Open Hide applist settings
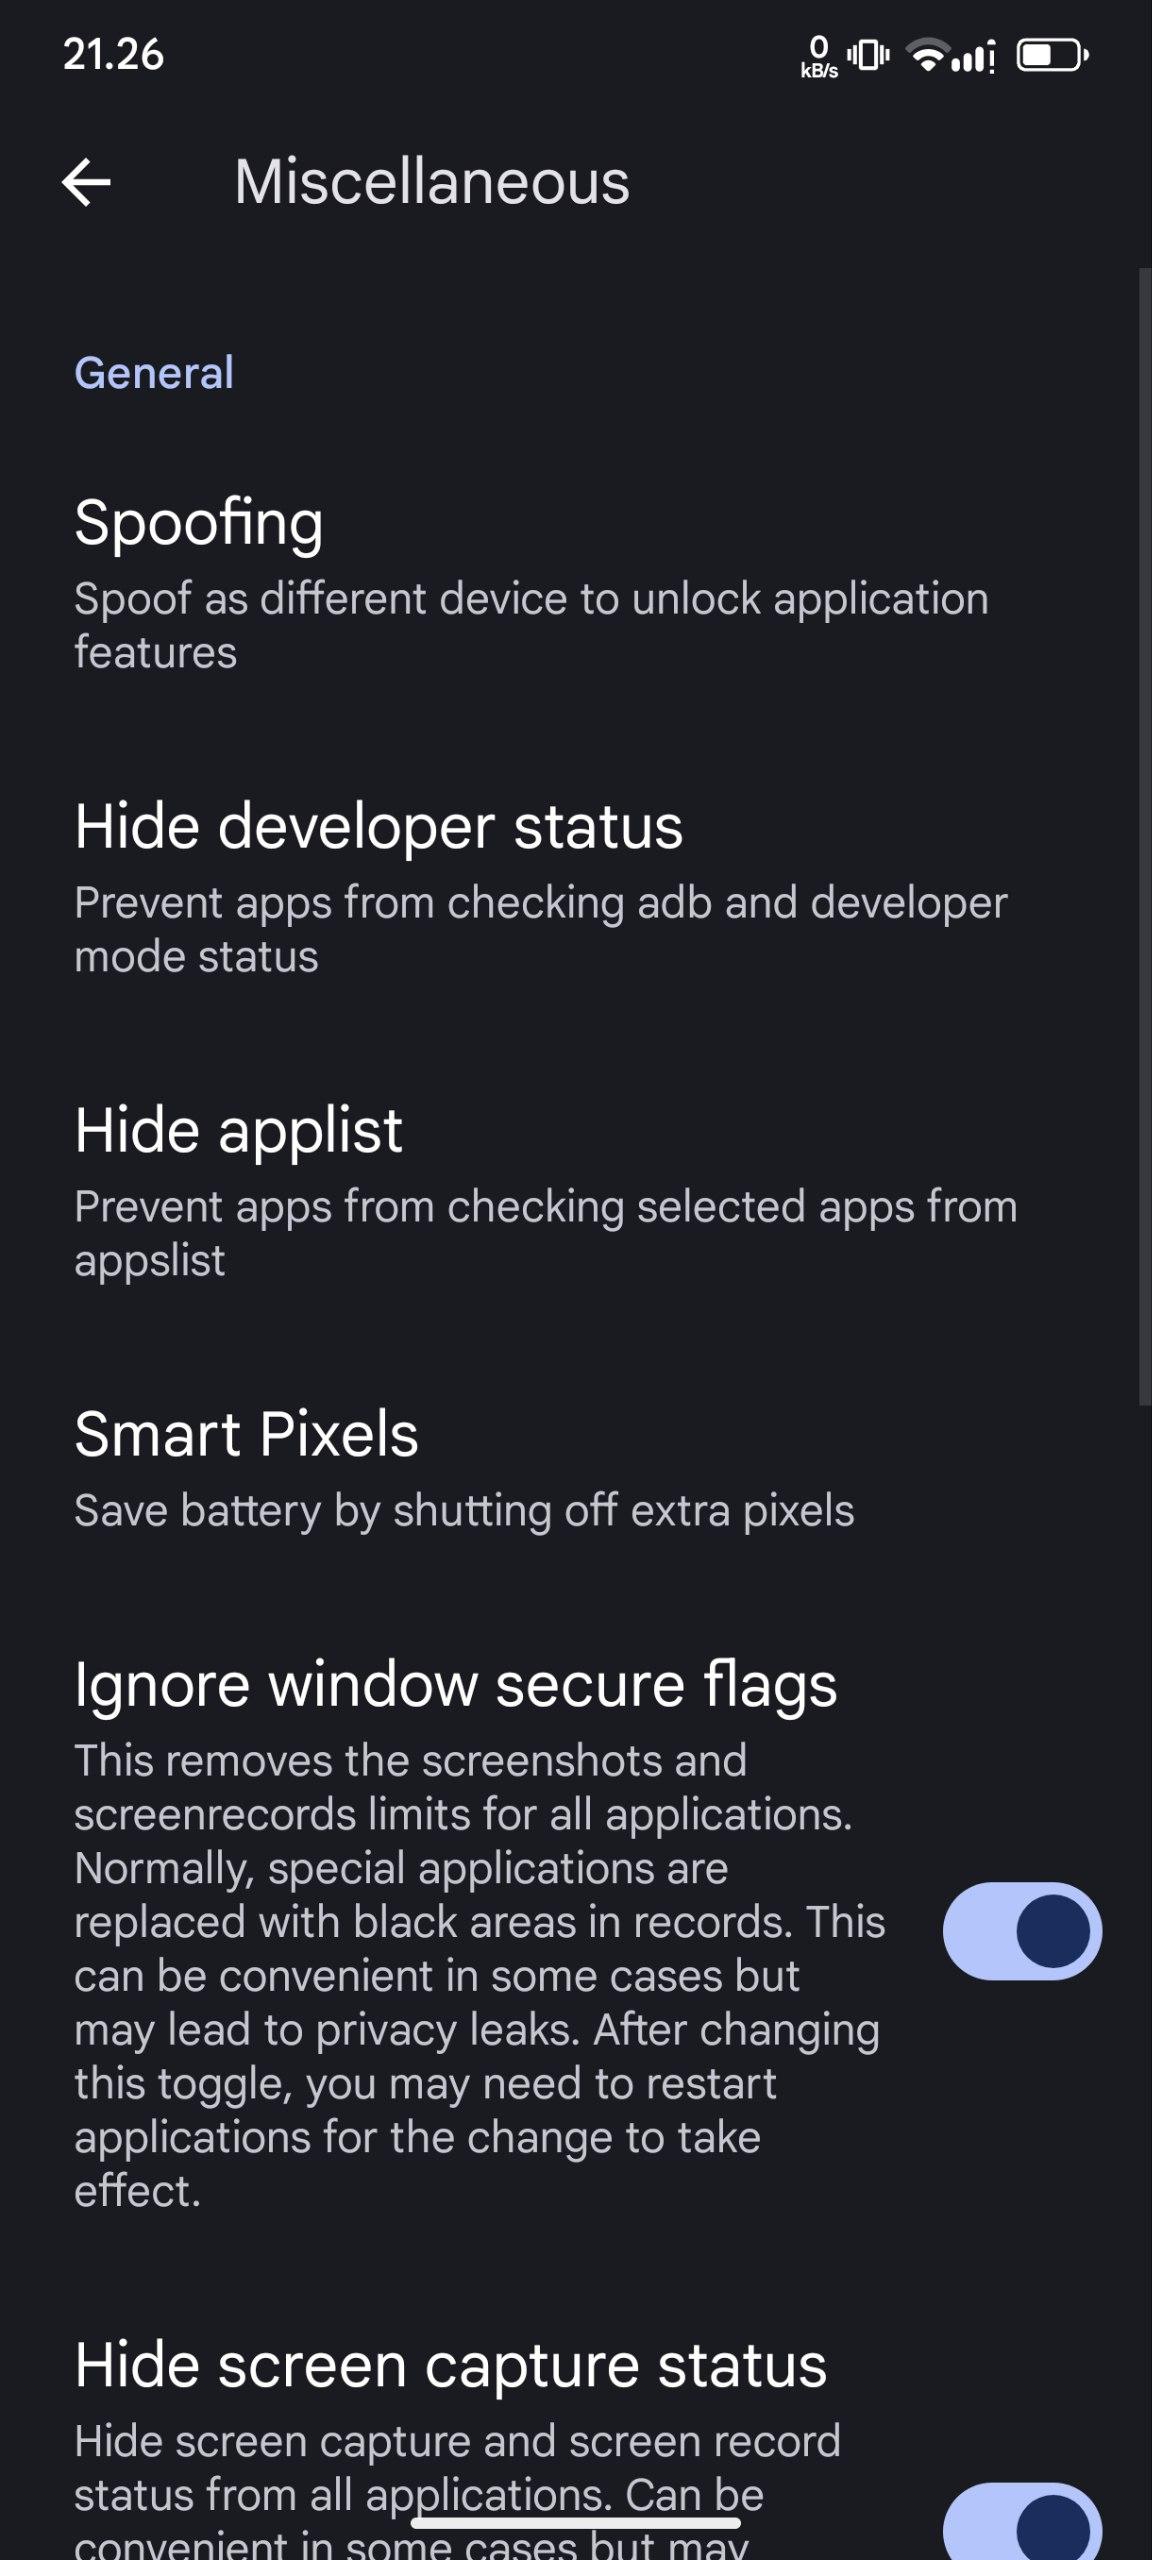The width and height of the screenshot is (1152, 2560). click(238, 1131)
